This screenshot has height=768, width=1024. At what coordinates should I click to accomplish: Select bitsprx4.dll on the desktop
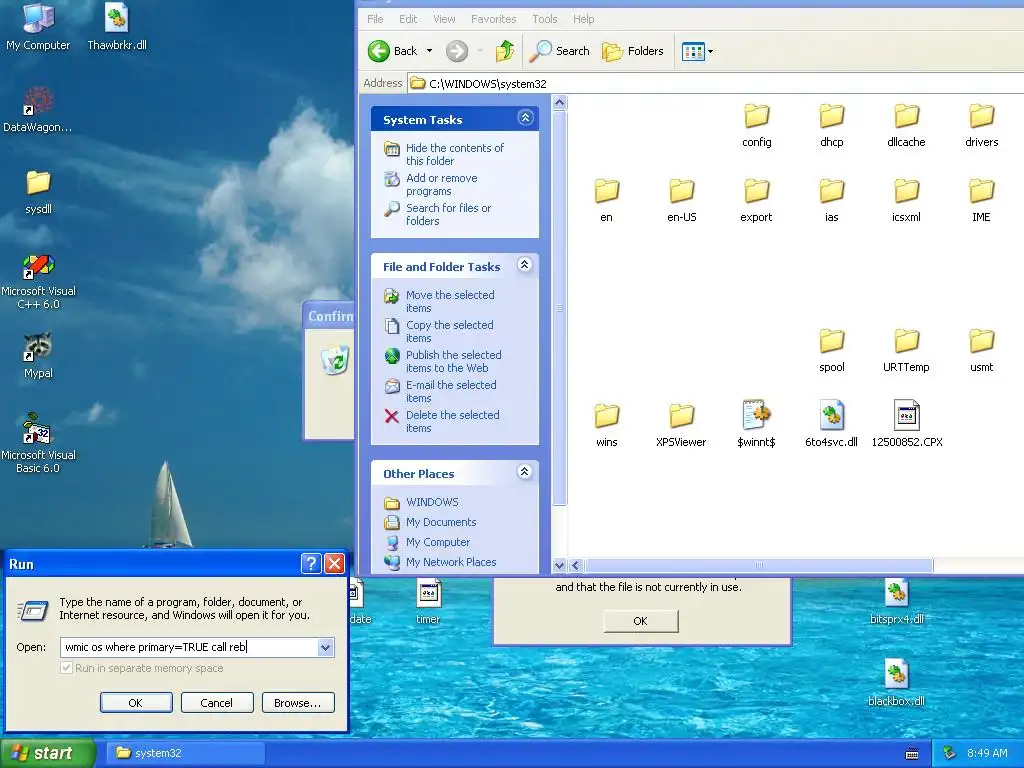point(897,601)
